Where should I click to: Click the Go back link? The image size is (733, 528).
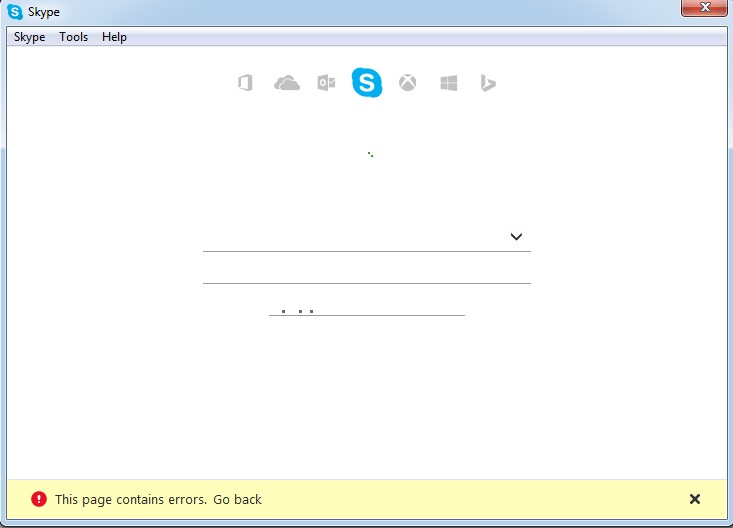point(237,499)
